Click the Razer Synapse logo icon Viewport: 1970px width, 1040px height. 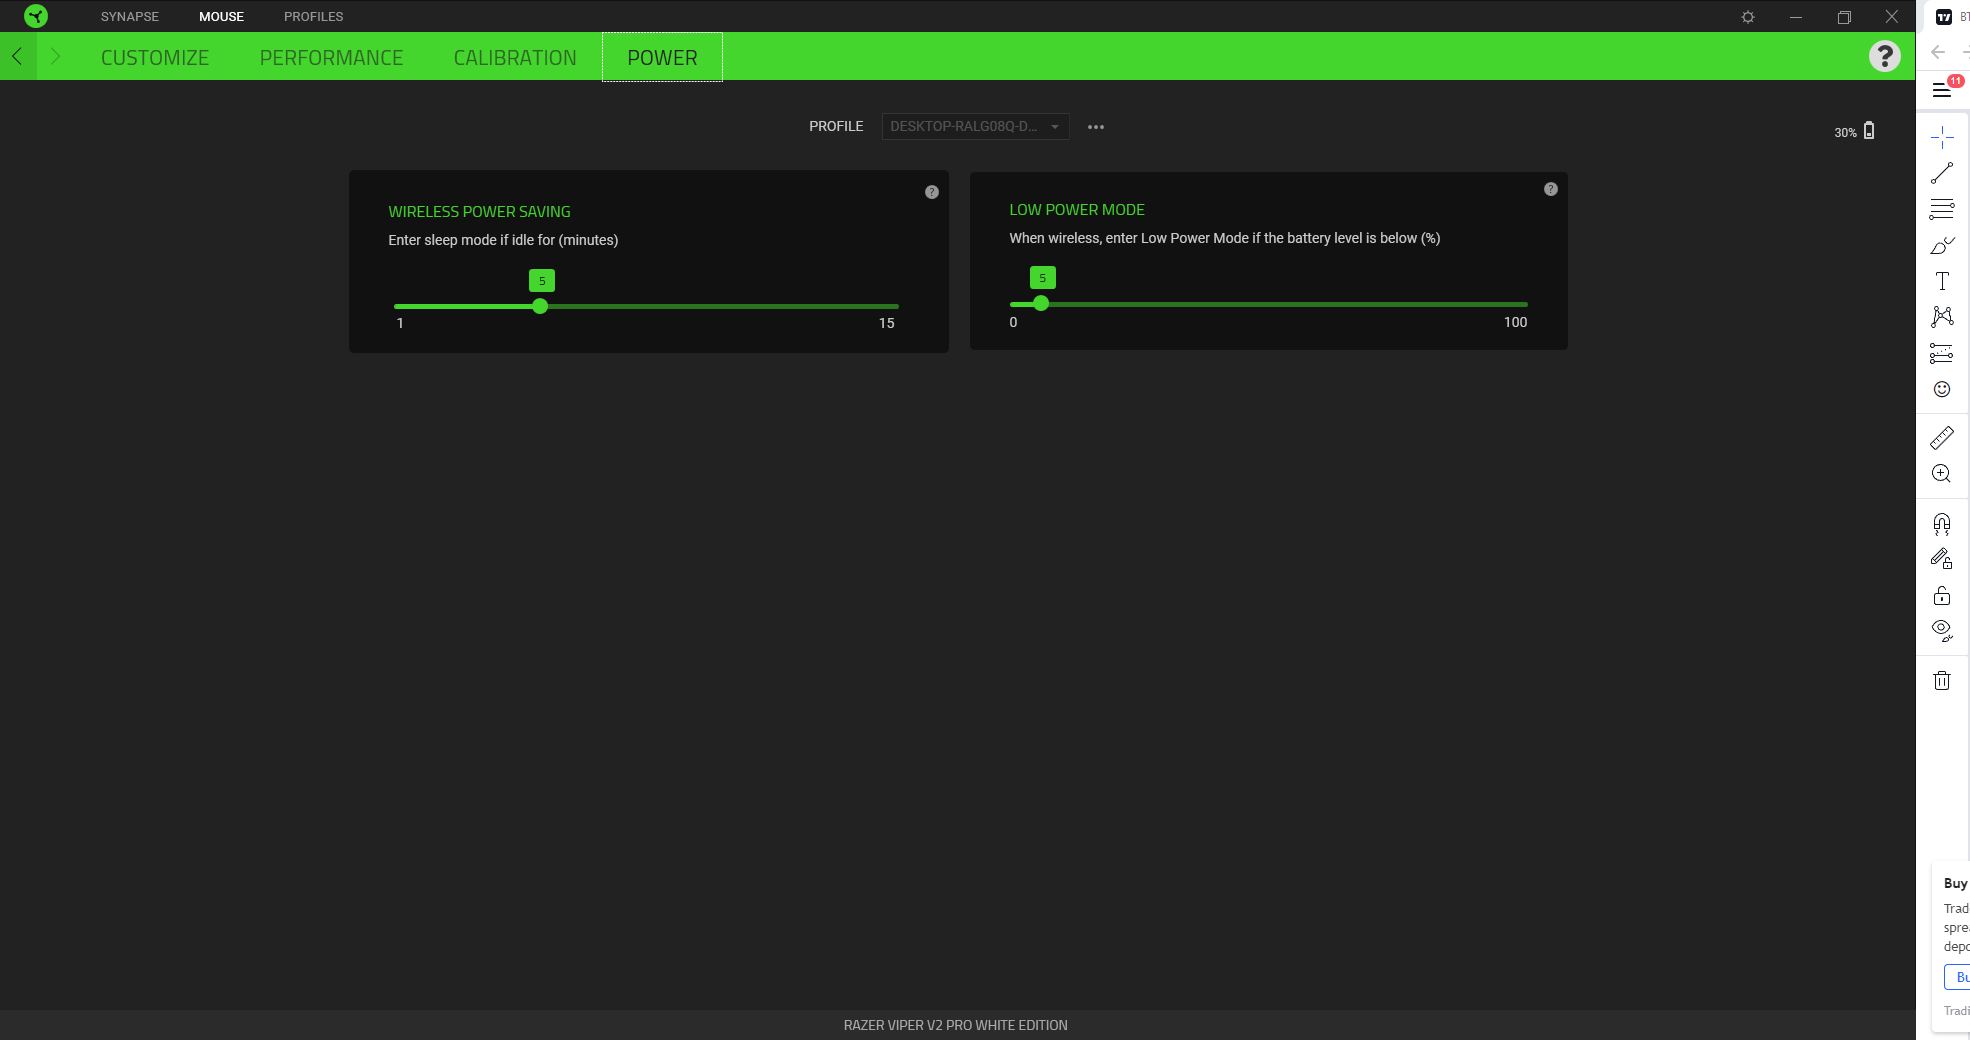pyautogui.click(x=36, y=16)
